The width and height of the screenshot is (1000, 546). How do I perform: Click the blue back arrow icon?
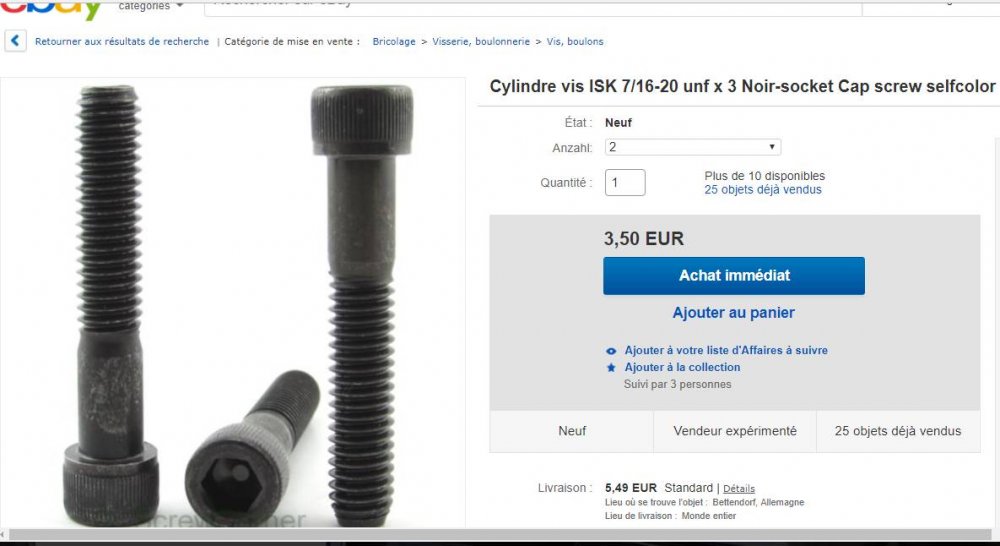15,41
